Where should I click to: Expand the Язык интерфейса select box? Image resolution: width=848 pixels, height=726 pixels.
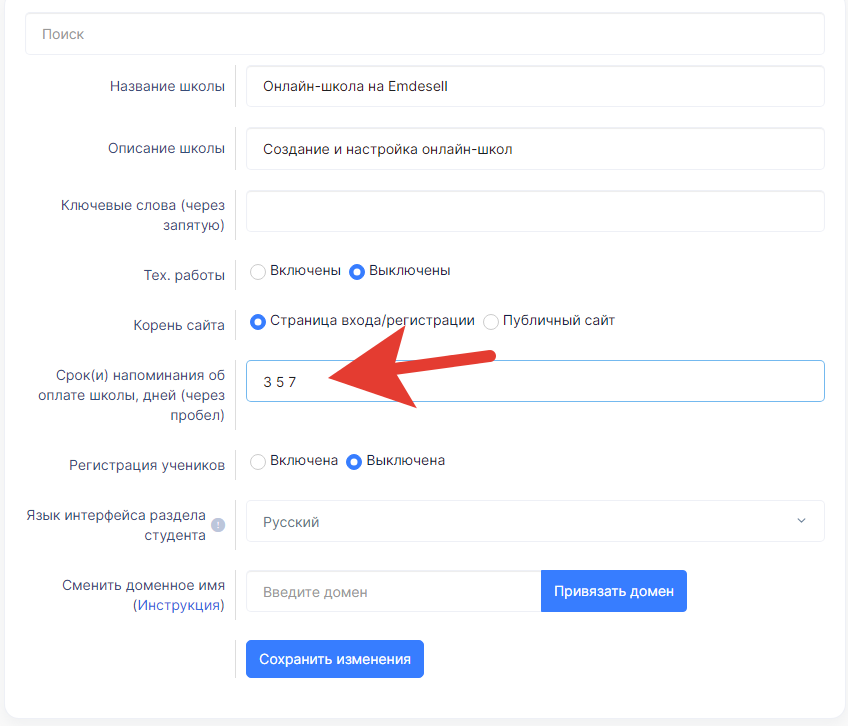point(535,521)
